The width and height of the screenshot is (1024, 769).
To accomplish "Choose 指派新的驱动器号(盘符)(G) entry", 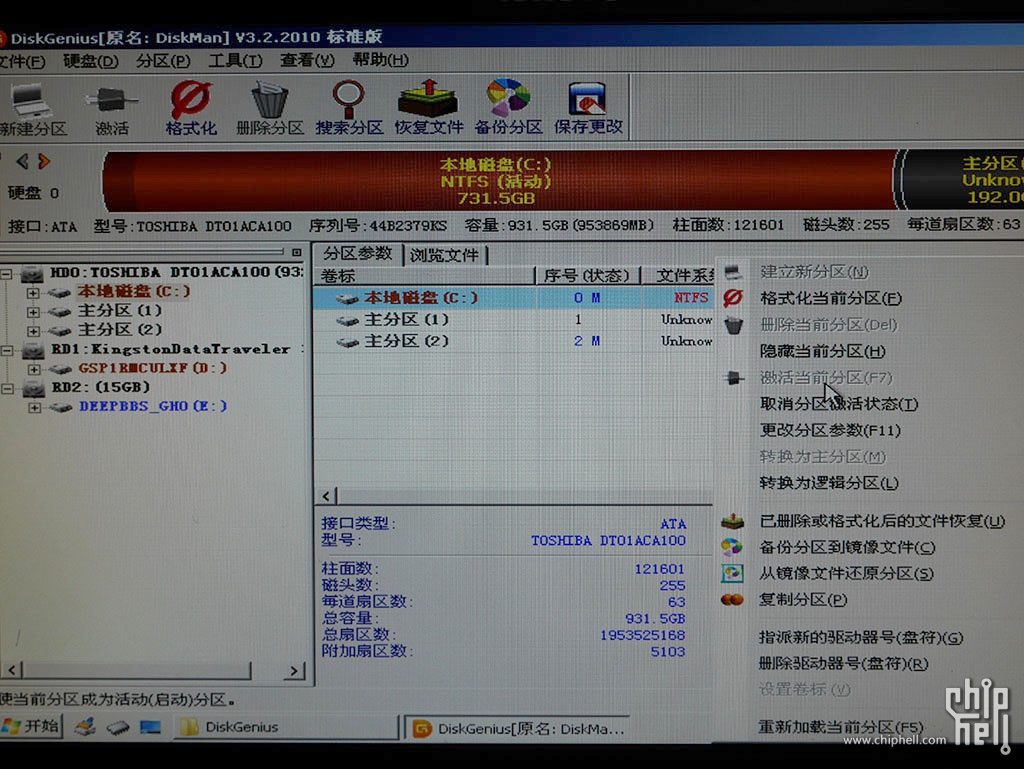I will (x=861, y=638).
